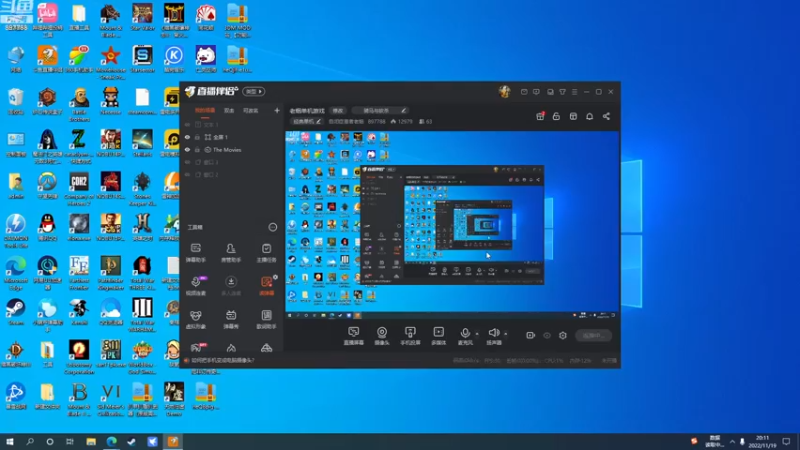Add 多媒体 multimedia source
The height and width of the screenshot is (450, 800).
[438, 336]
